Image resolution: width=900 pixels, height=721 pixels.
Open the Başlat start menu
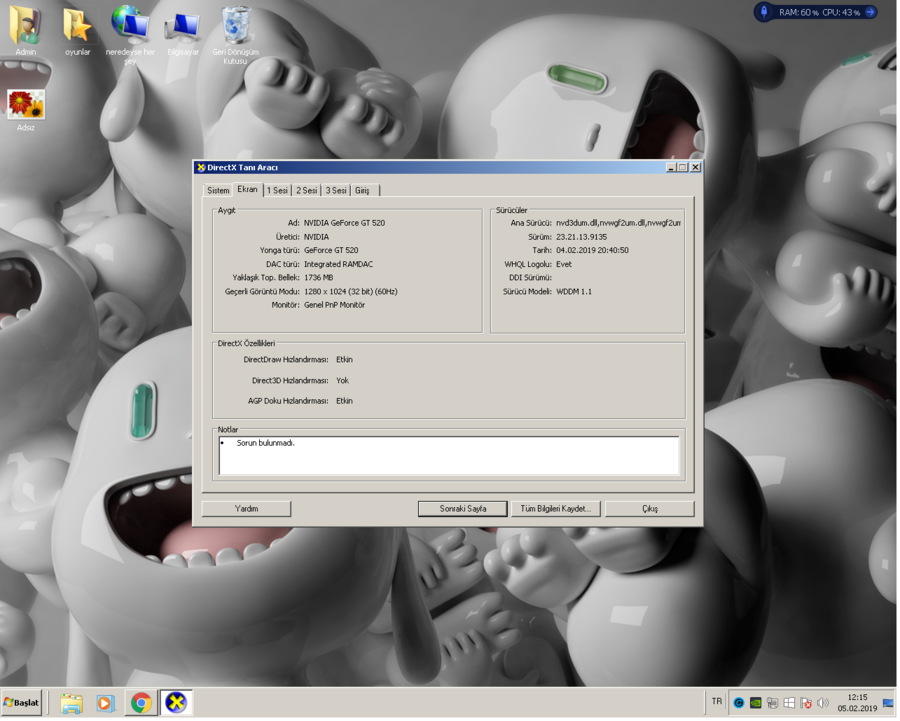21,703
